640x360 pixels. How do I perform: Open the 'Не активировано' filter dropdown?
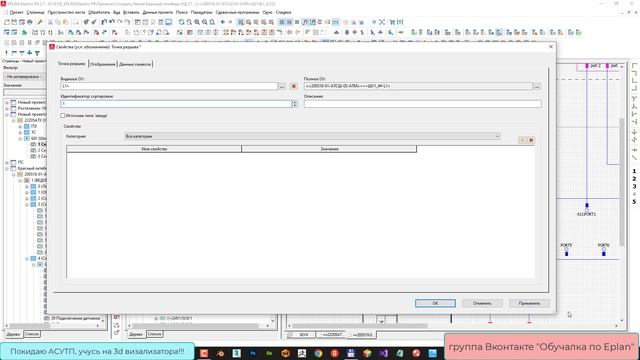pyautogui.click(x=24, y=77)
